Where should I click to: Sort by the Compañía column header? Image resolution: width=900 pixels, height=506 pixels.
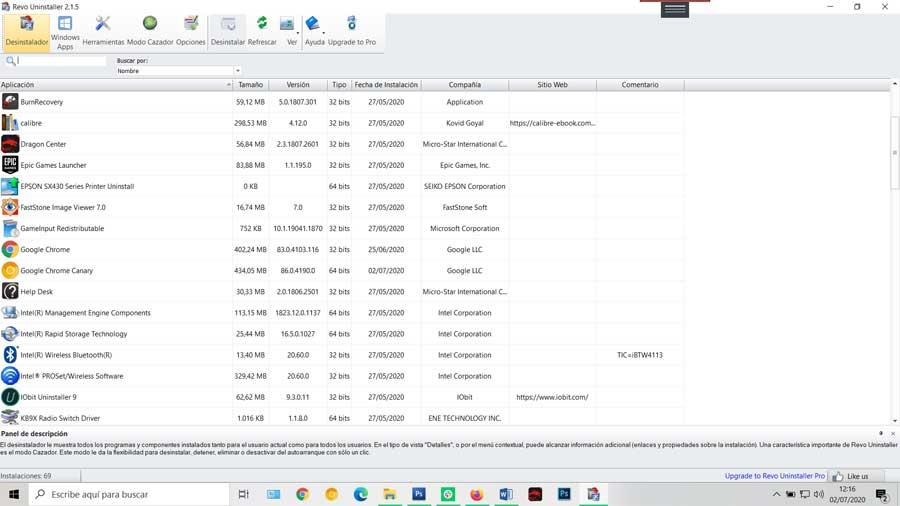464,84
